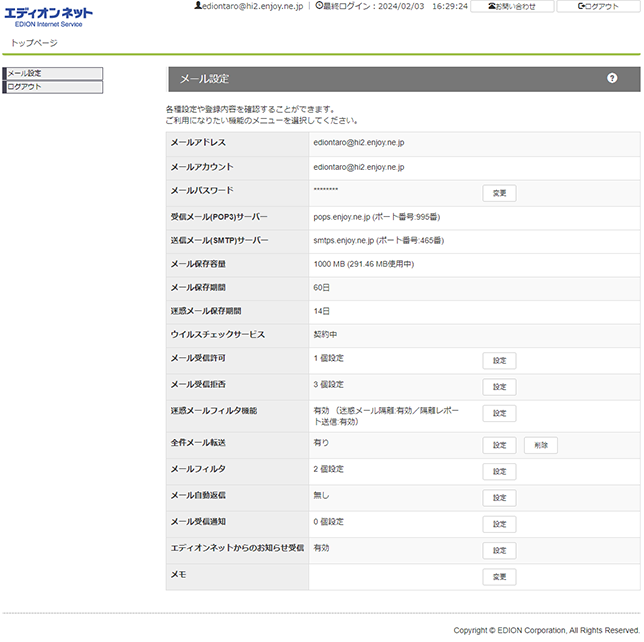This screenshot has width=644, height=642.
Task: Click 削除 for 全件メール転送
Action: tap(540, 445)
